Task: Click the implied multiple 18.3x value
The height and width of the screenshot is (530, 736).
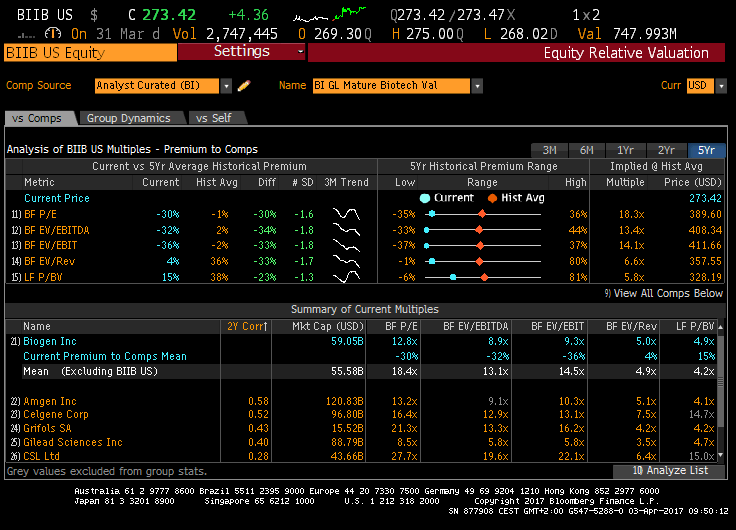Action: click(x=631, y=214)
